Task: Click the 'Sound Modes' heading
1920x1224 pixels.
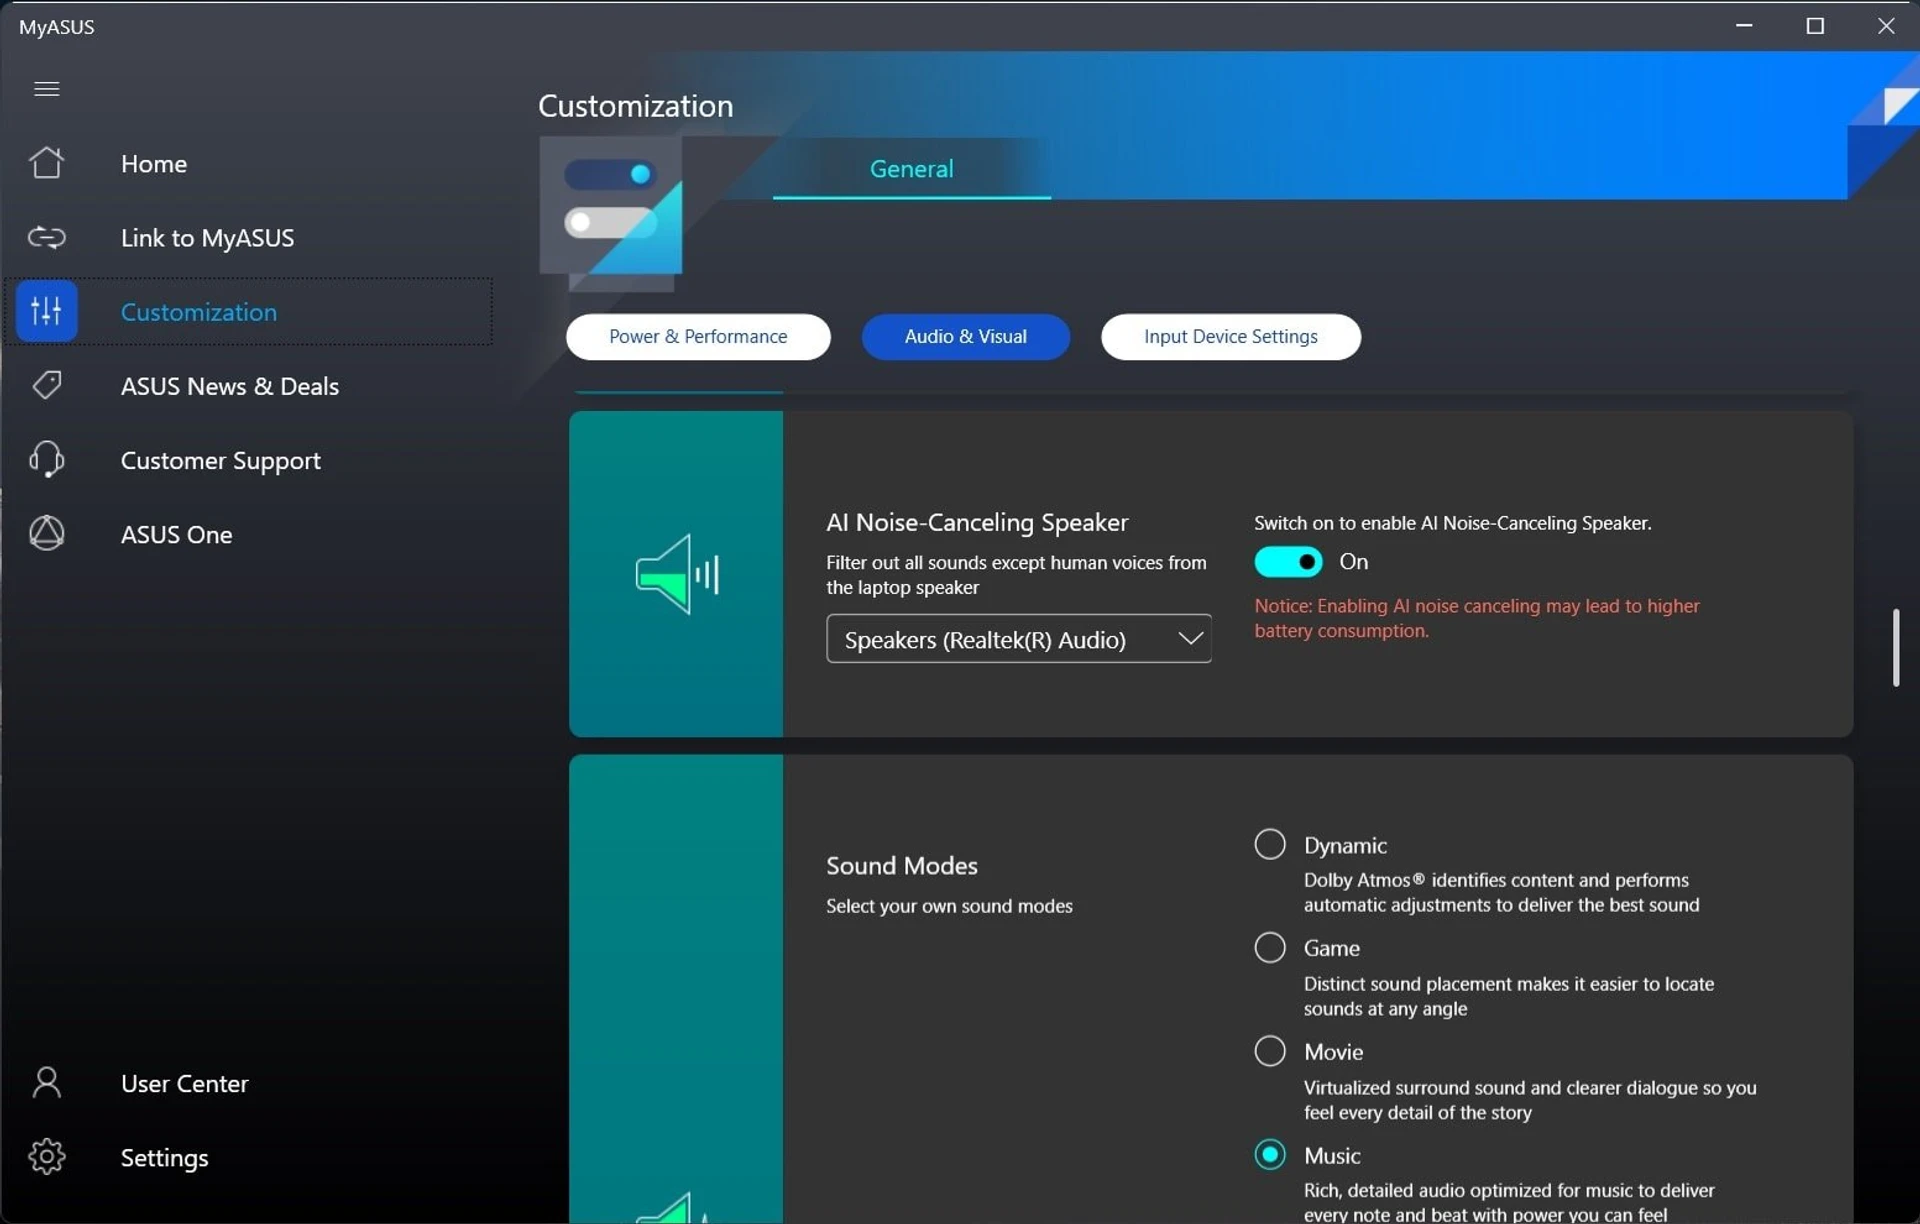Action: point(901,865)
